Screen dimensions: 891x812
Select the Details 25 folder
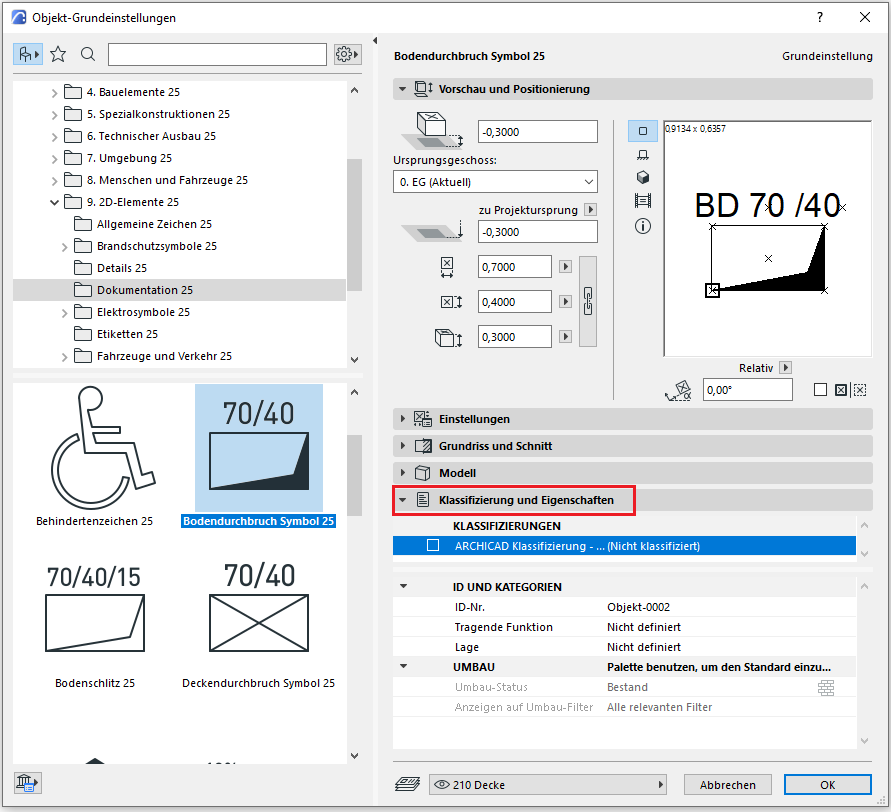click(122, 268)
